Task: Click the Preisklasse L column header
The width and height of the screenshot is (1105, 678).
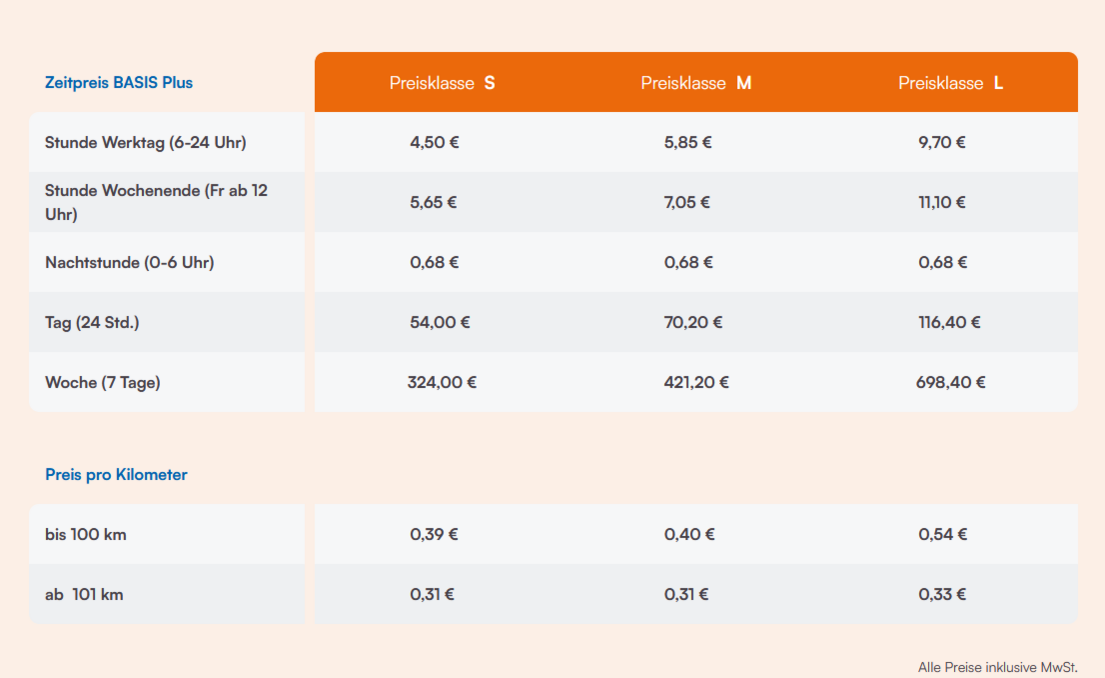Action: [950, 83]
